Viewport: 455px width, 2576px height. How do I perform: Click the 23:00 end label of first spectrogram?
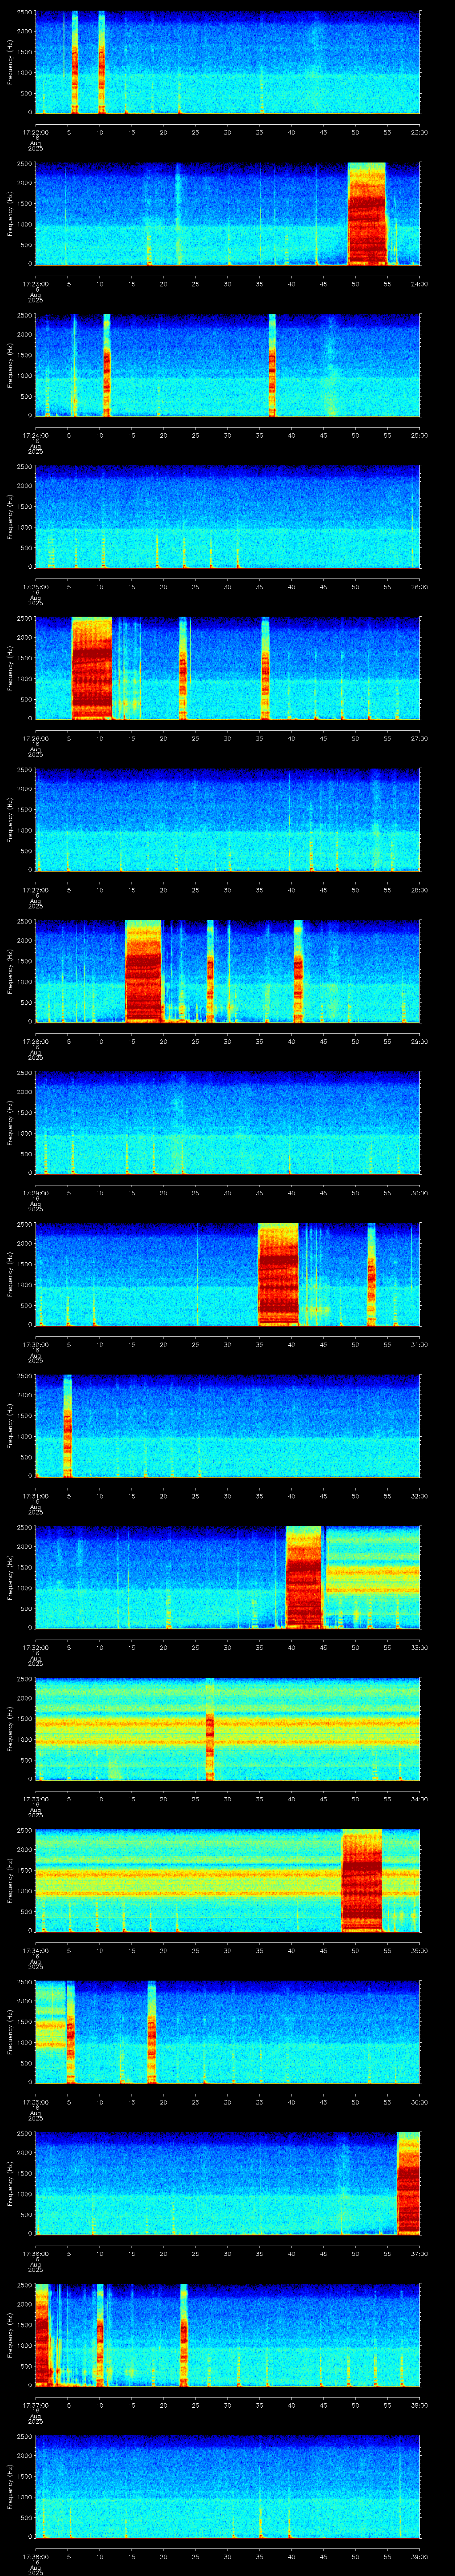pos(419,132)
